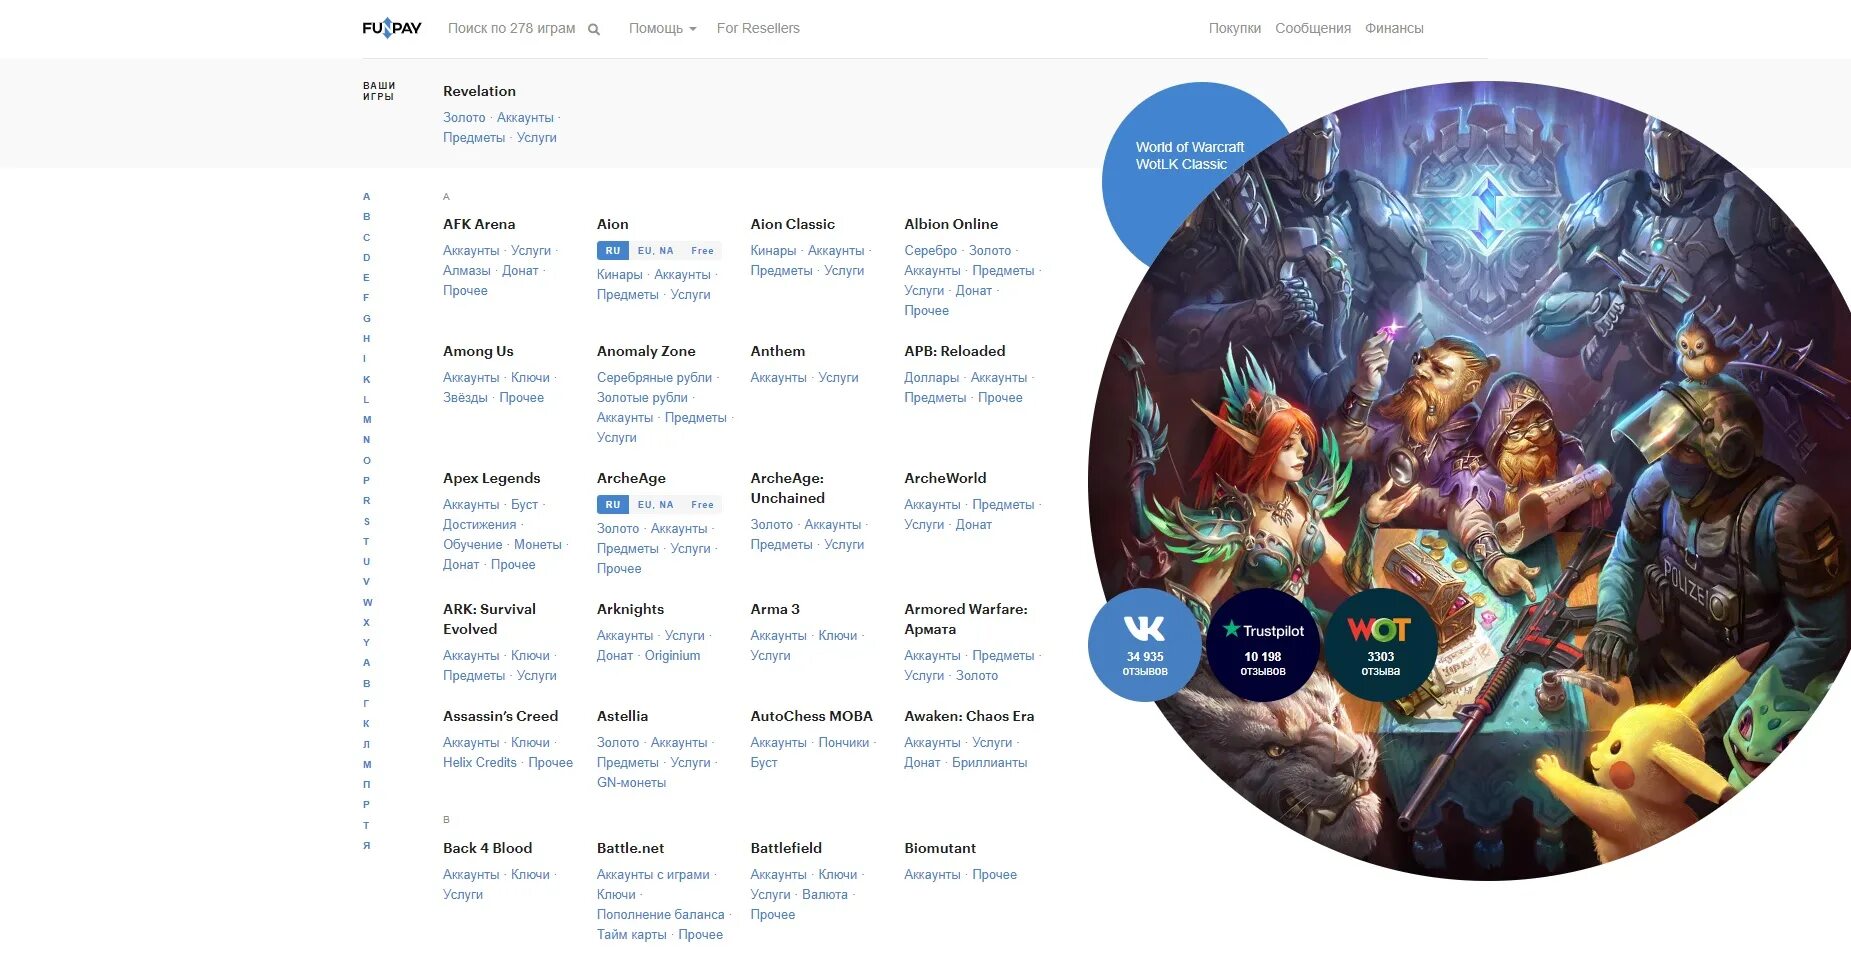The image size is (1851, 958).
Task: Jump to letter Г in the index
Action: (x=367, y=703)
